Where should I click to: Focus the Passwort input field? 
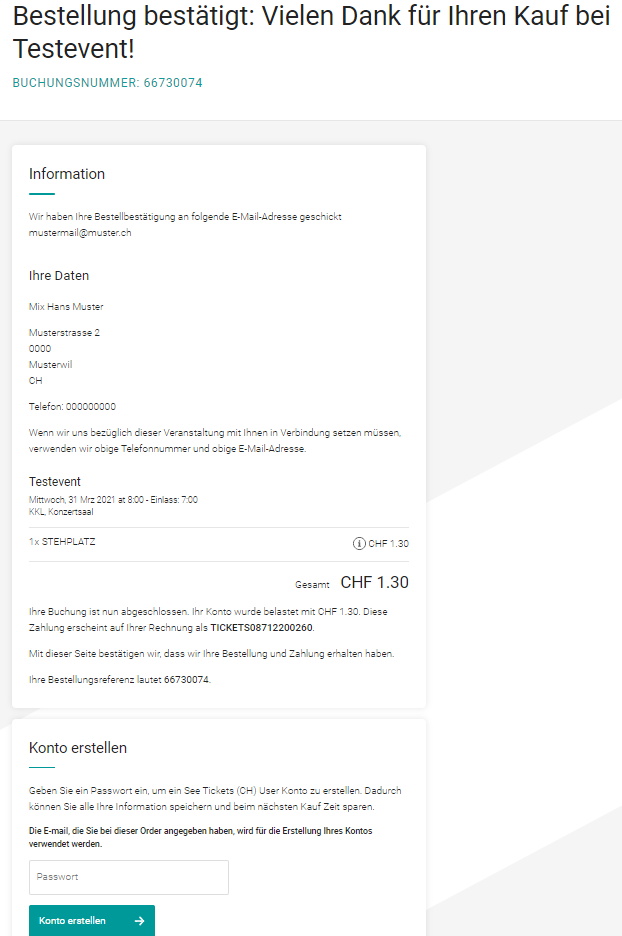point(129,877)
